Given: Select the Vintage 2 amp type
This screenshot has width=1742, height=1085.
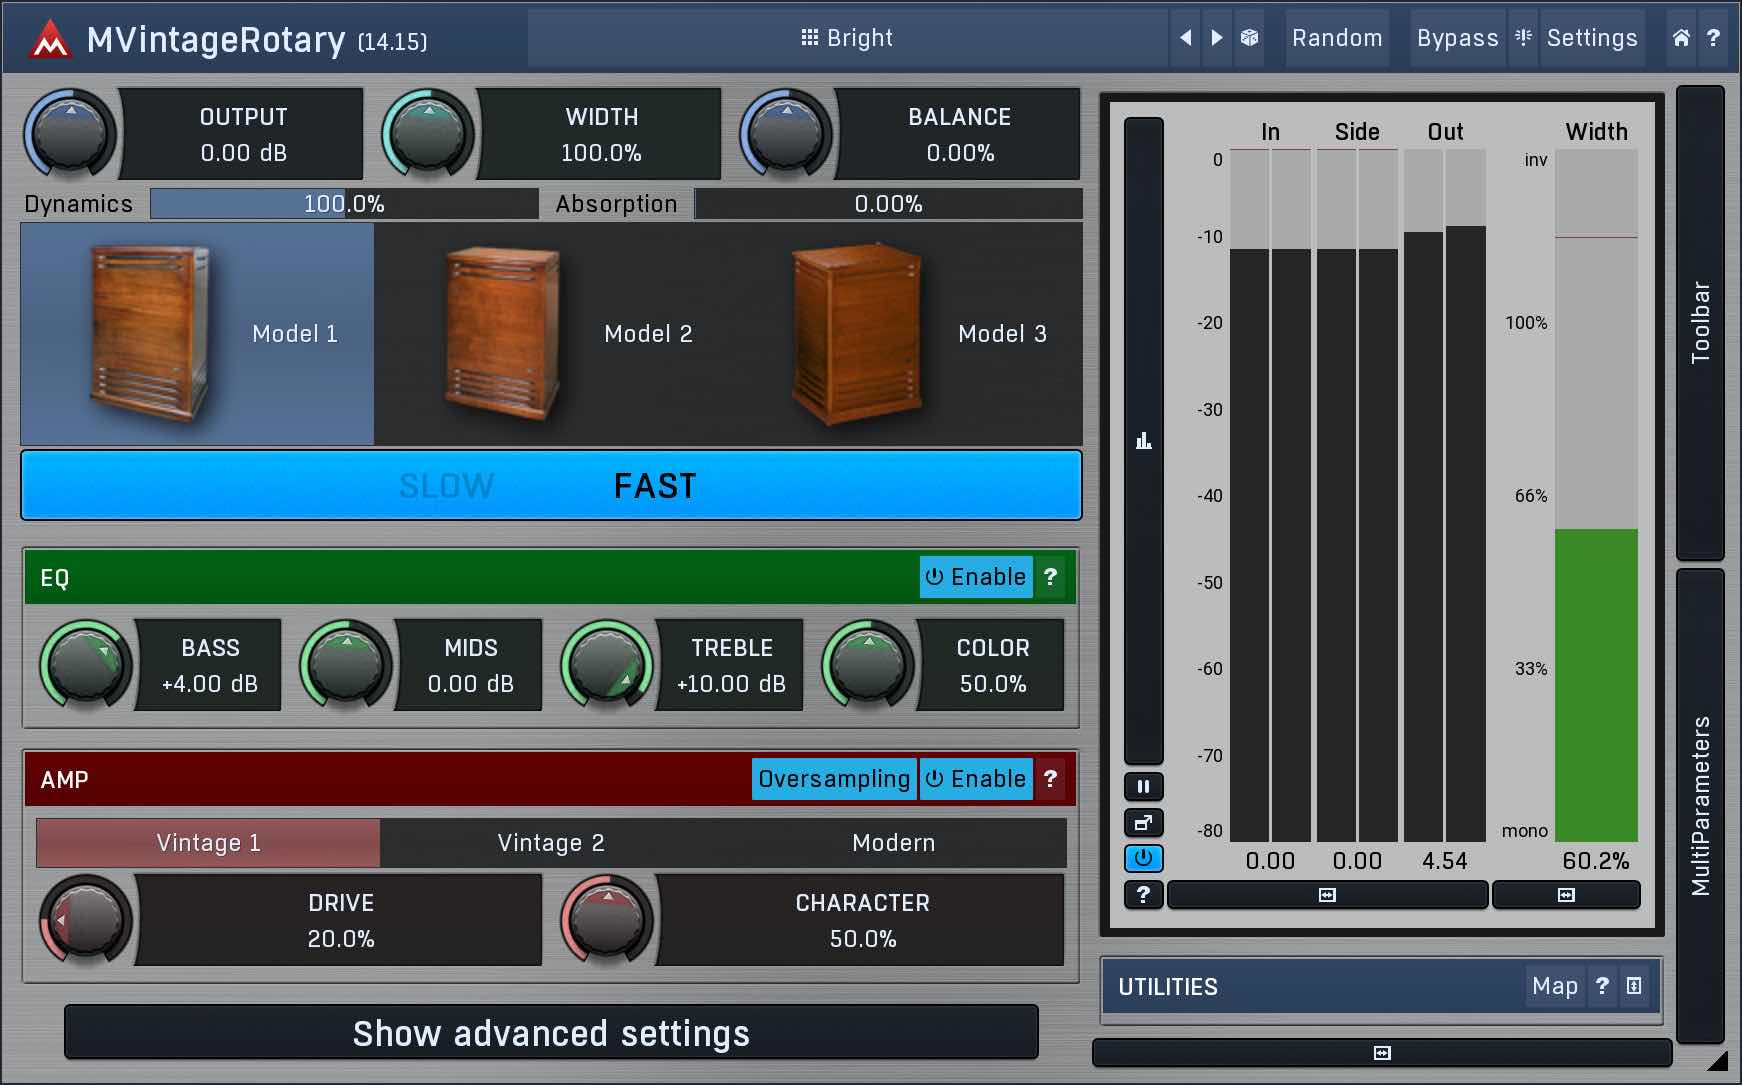Looking at the screenshot, I should click(551, 843).
